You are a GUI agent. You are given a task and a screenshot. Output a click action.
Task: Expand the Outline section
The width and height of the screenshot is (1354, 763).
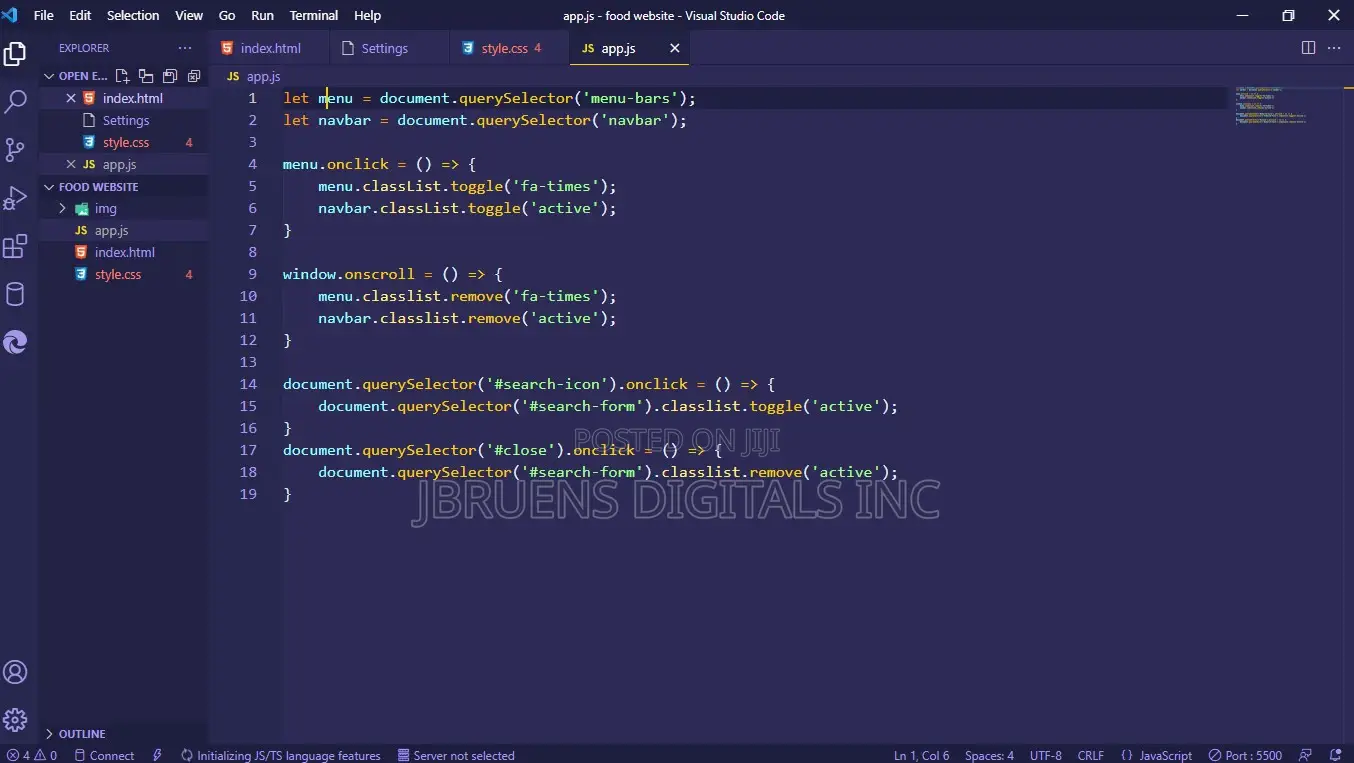click(x=49, y=734)
